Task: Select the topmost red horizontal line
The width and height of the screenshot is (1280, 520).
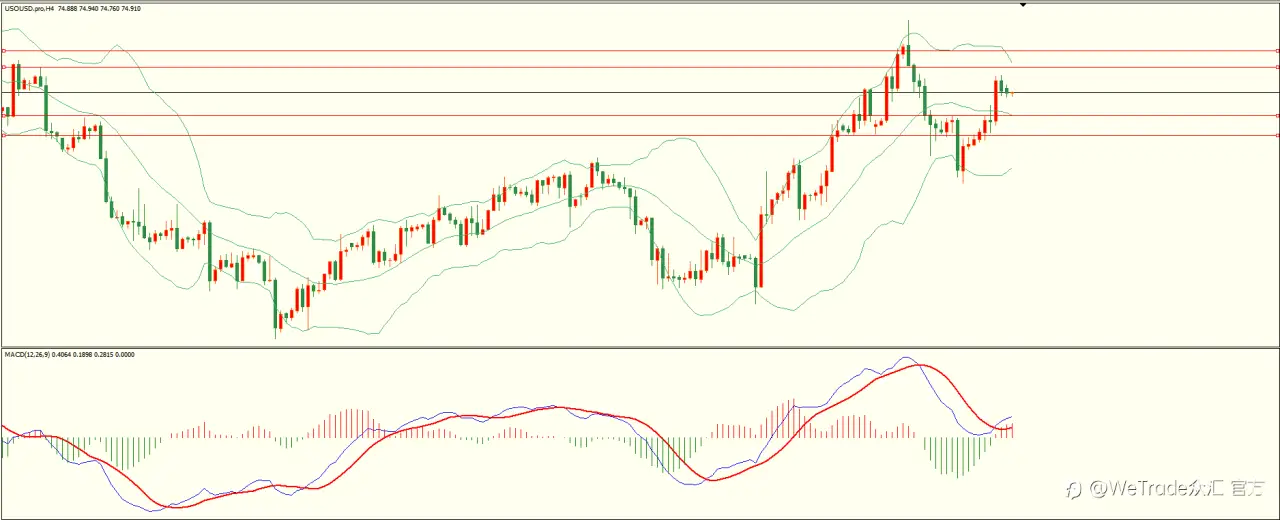Action: point(640,50)
